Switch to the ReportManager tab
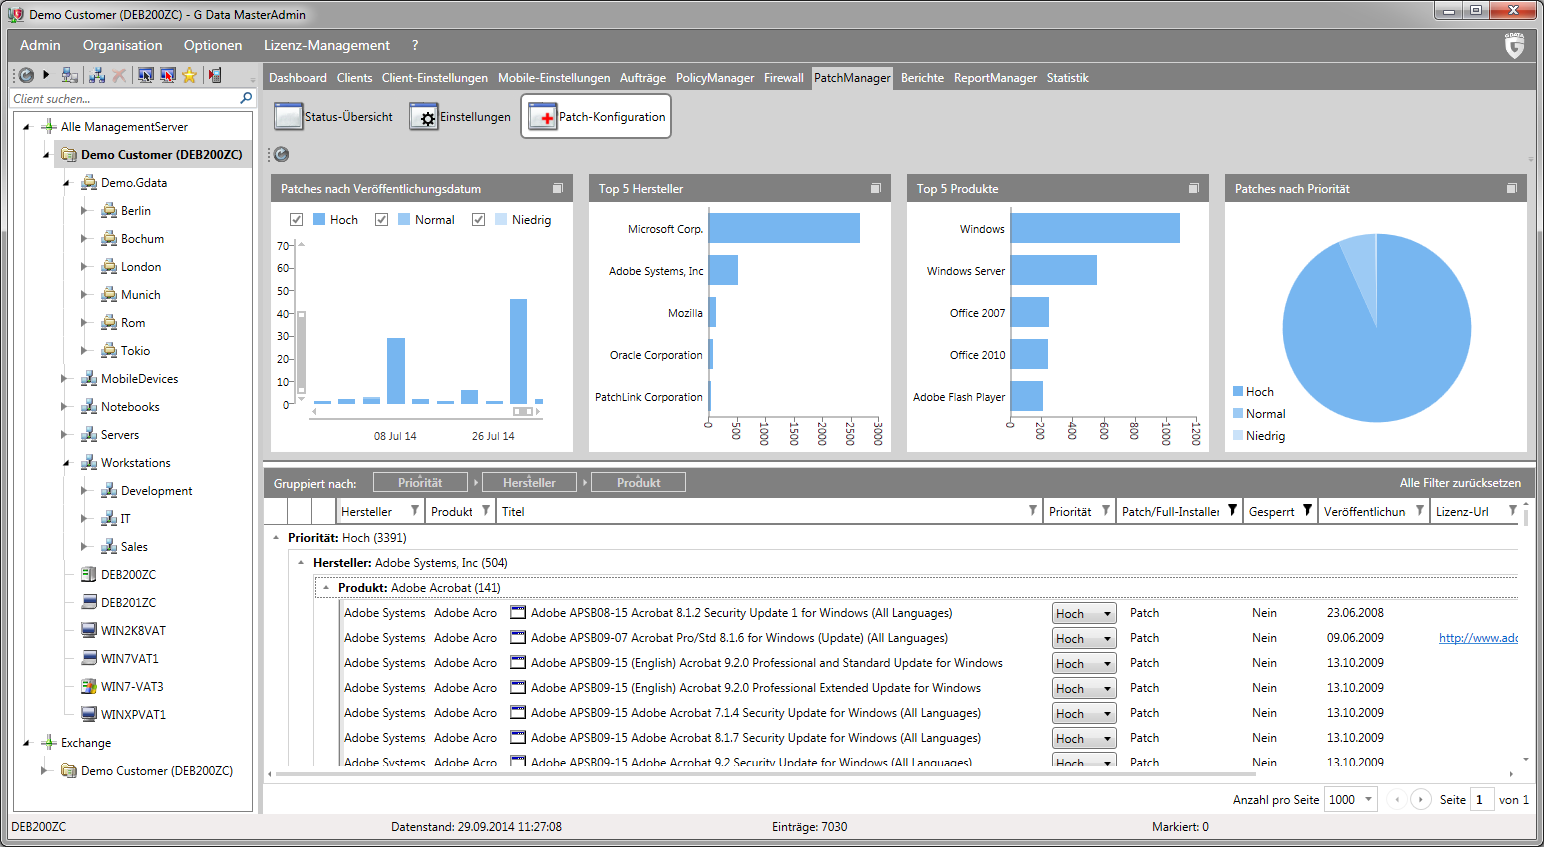This screenshot has height=847, width=1544. click(x=994, y=78)
